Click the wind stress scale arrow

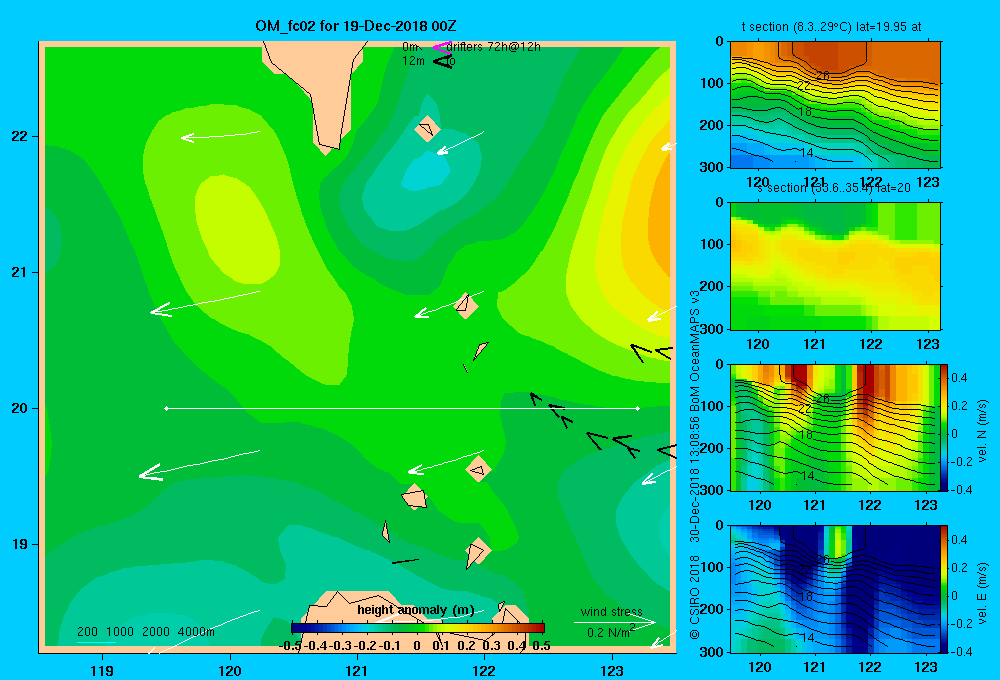615,622
